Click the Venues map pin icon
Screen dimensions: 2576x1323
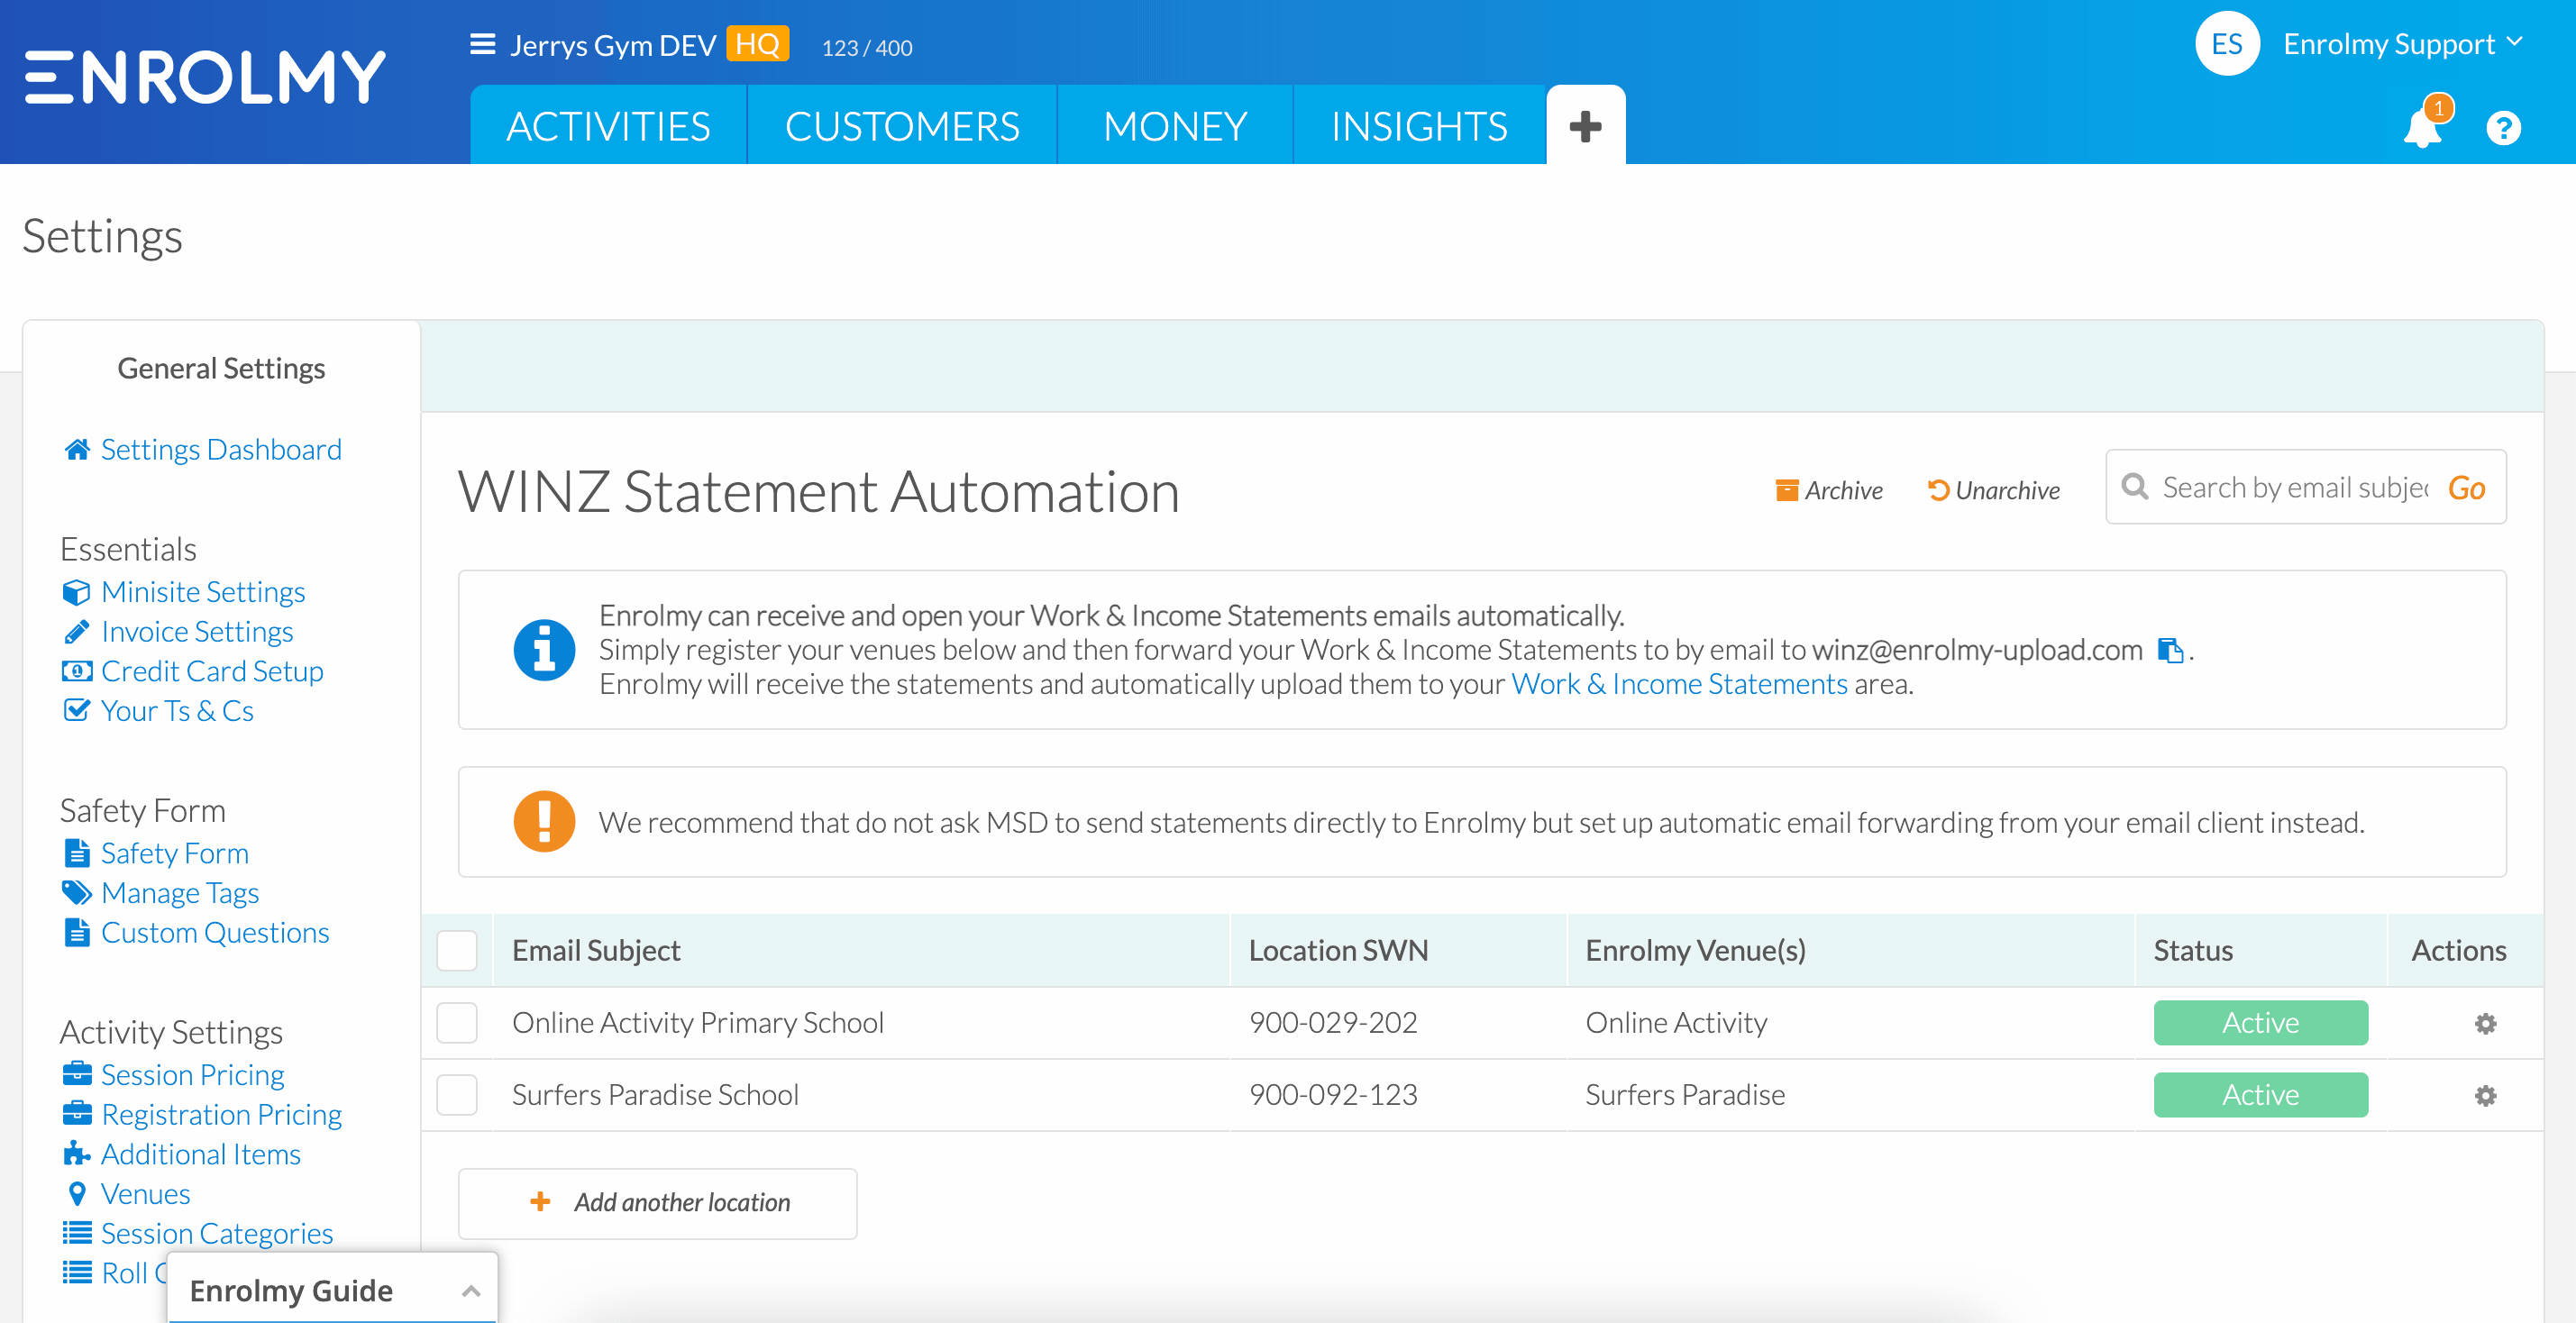pos(77,1193)
